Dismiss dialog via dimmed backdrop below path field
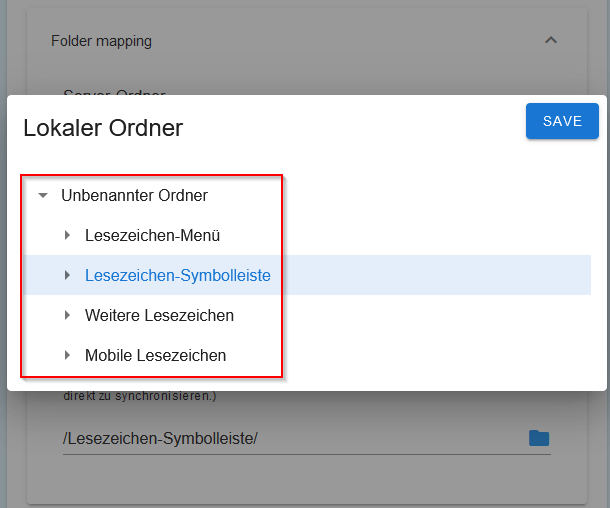The image size is (610, 508). [x=300, y=480]
